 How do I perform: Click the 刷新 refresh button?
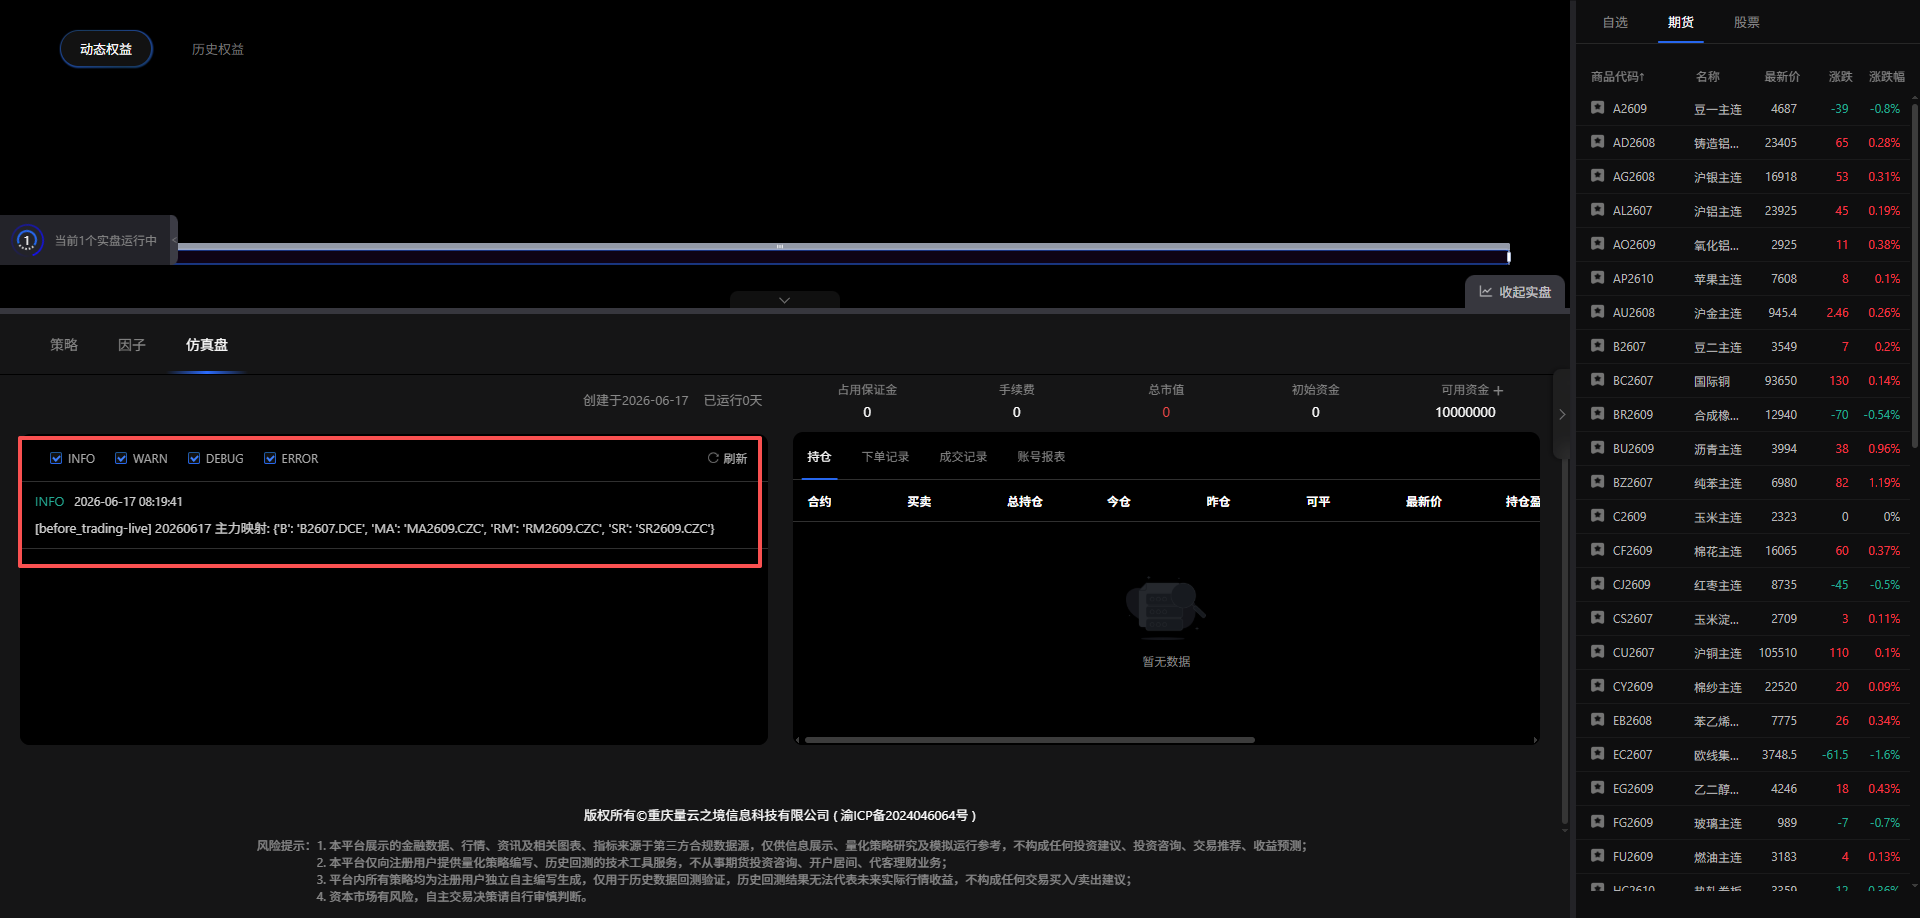coord(728,458)
